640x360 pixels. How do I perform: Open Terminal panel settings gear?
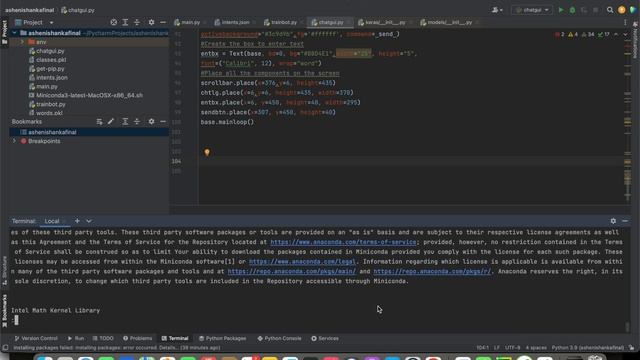click(x=613, y=221)
